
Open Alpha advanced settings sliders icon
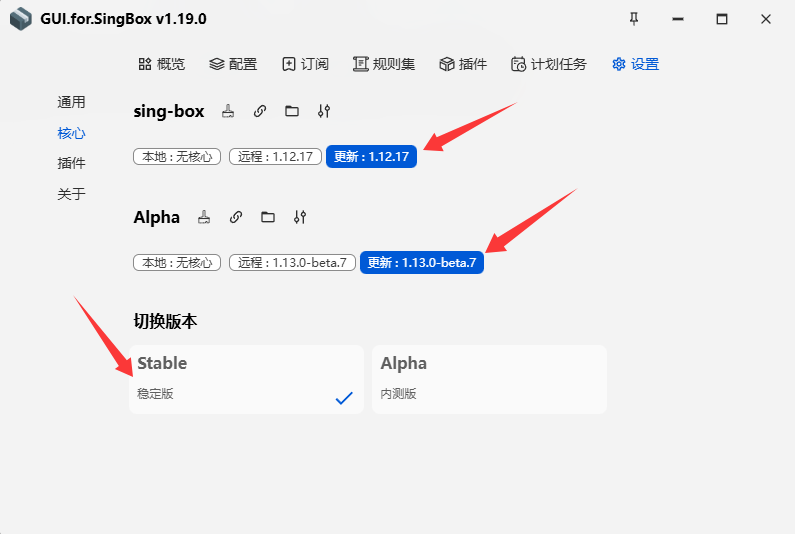300,217
